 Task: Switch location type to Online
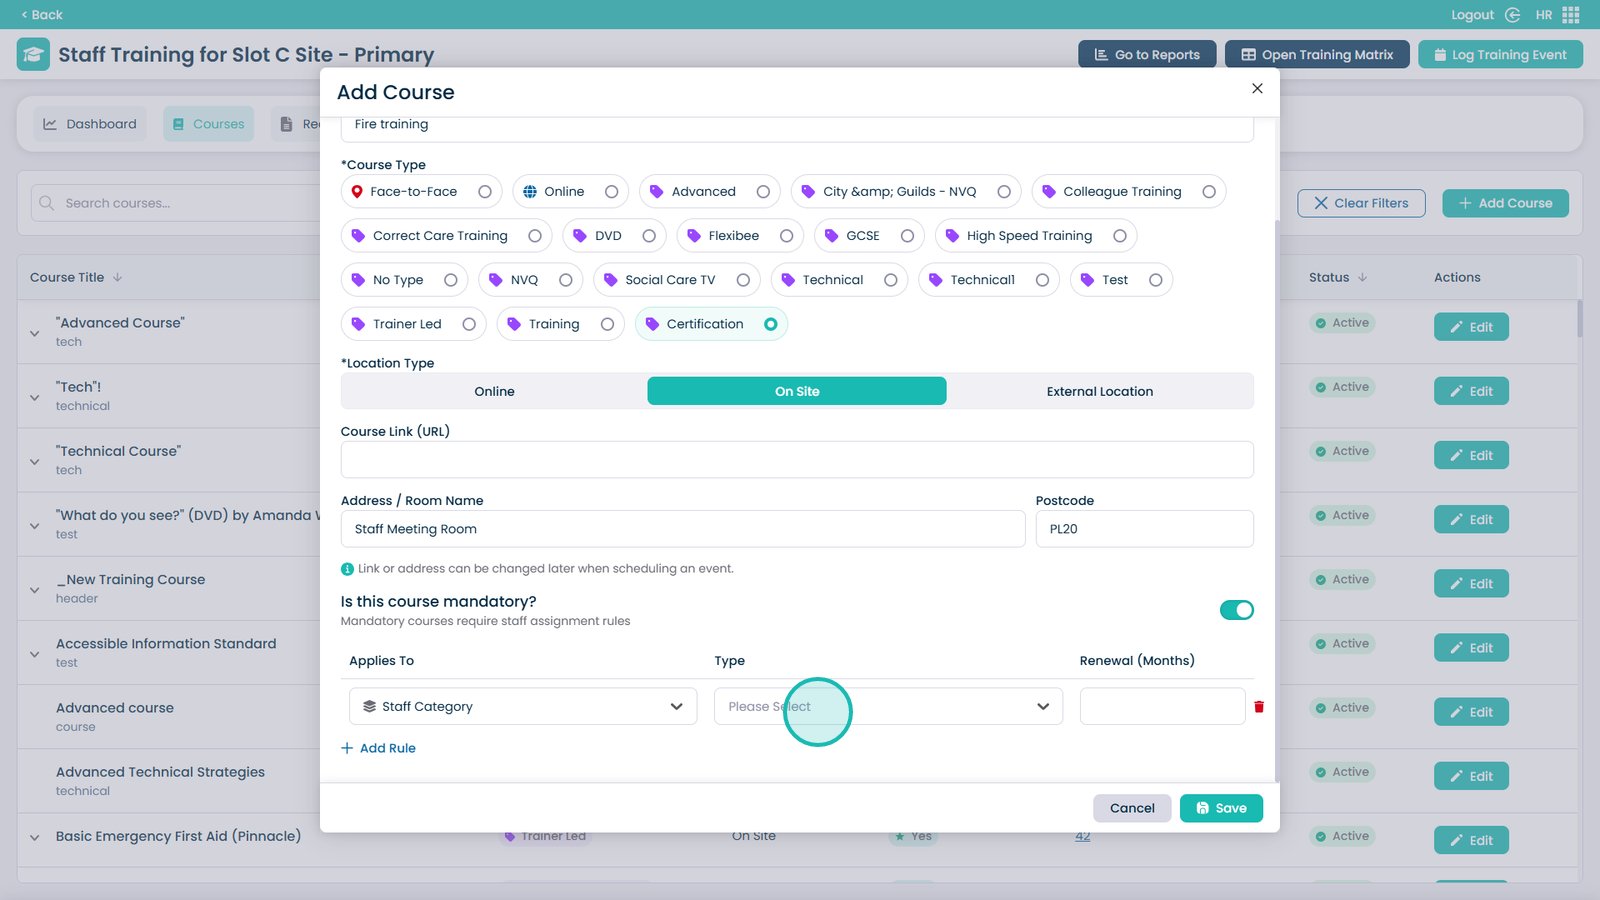click(x=494, y=392)
